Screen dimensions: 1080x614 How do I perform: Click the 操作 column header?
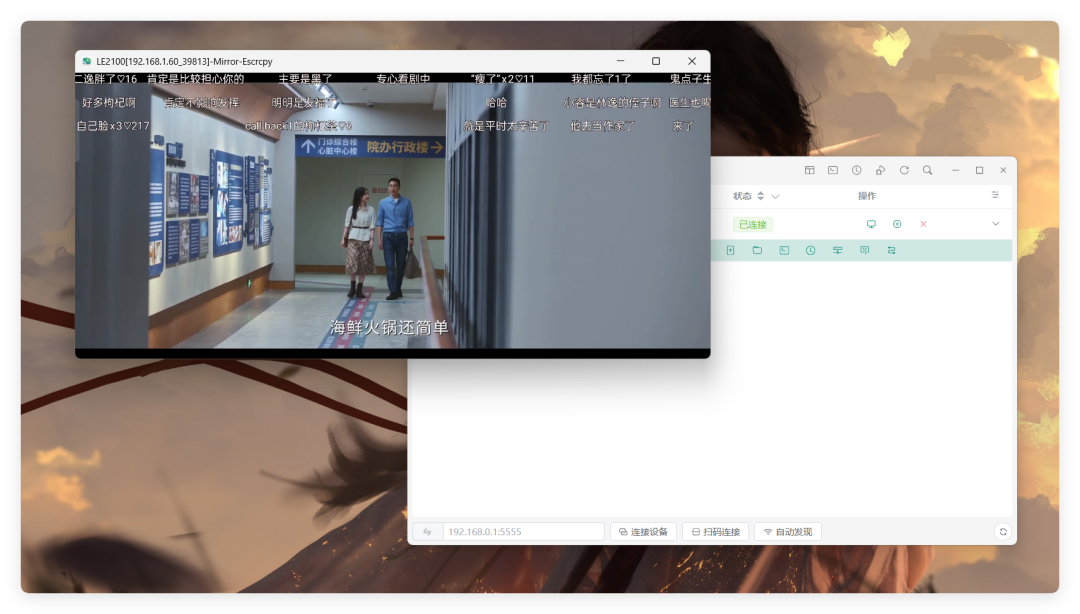[x=866, y=196]
